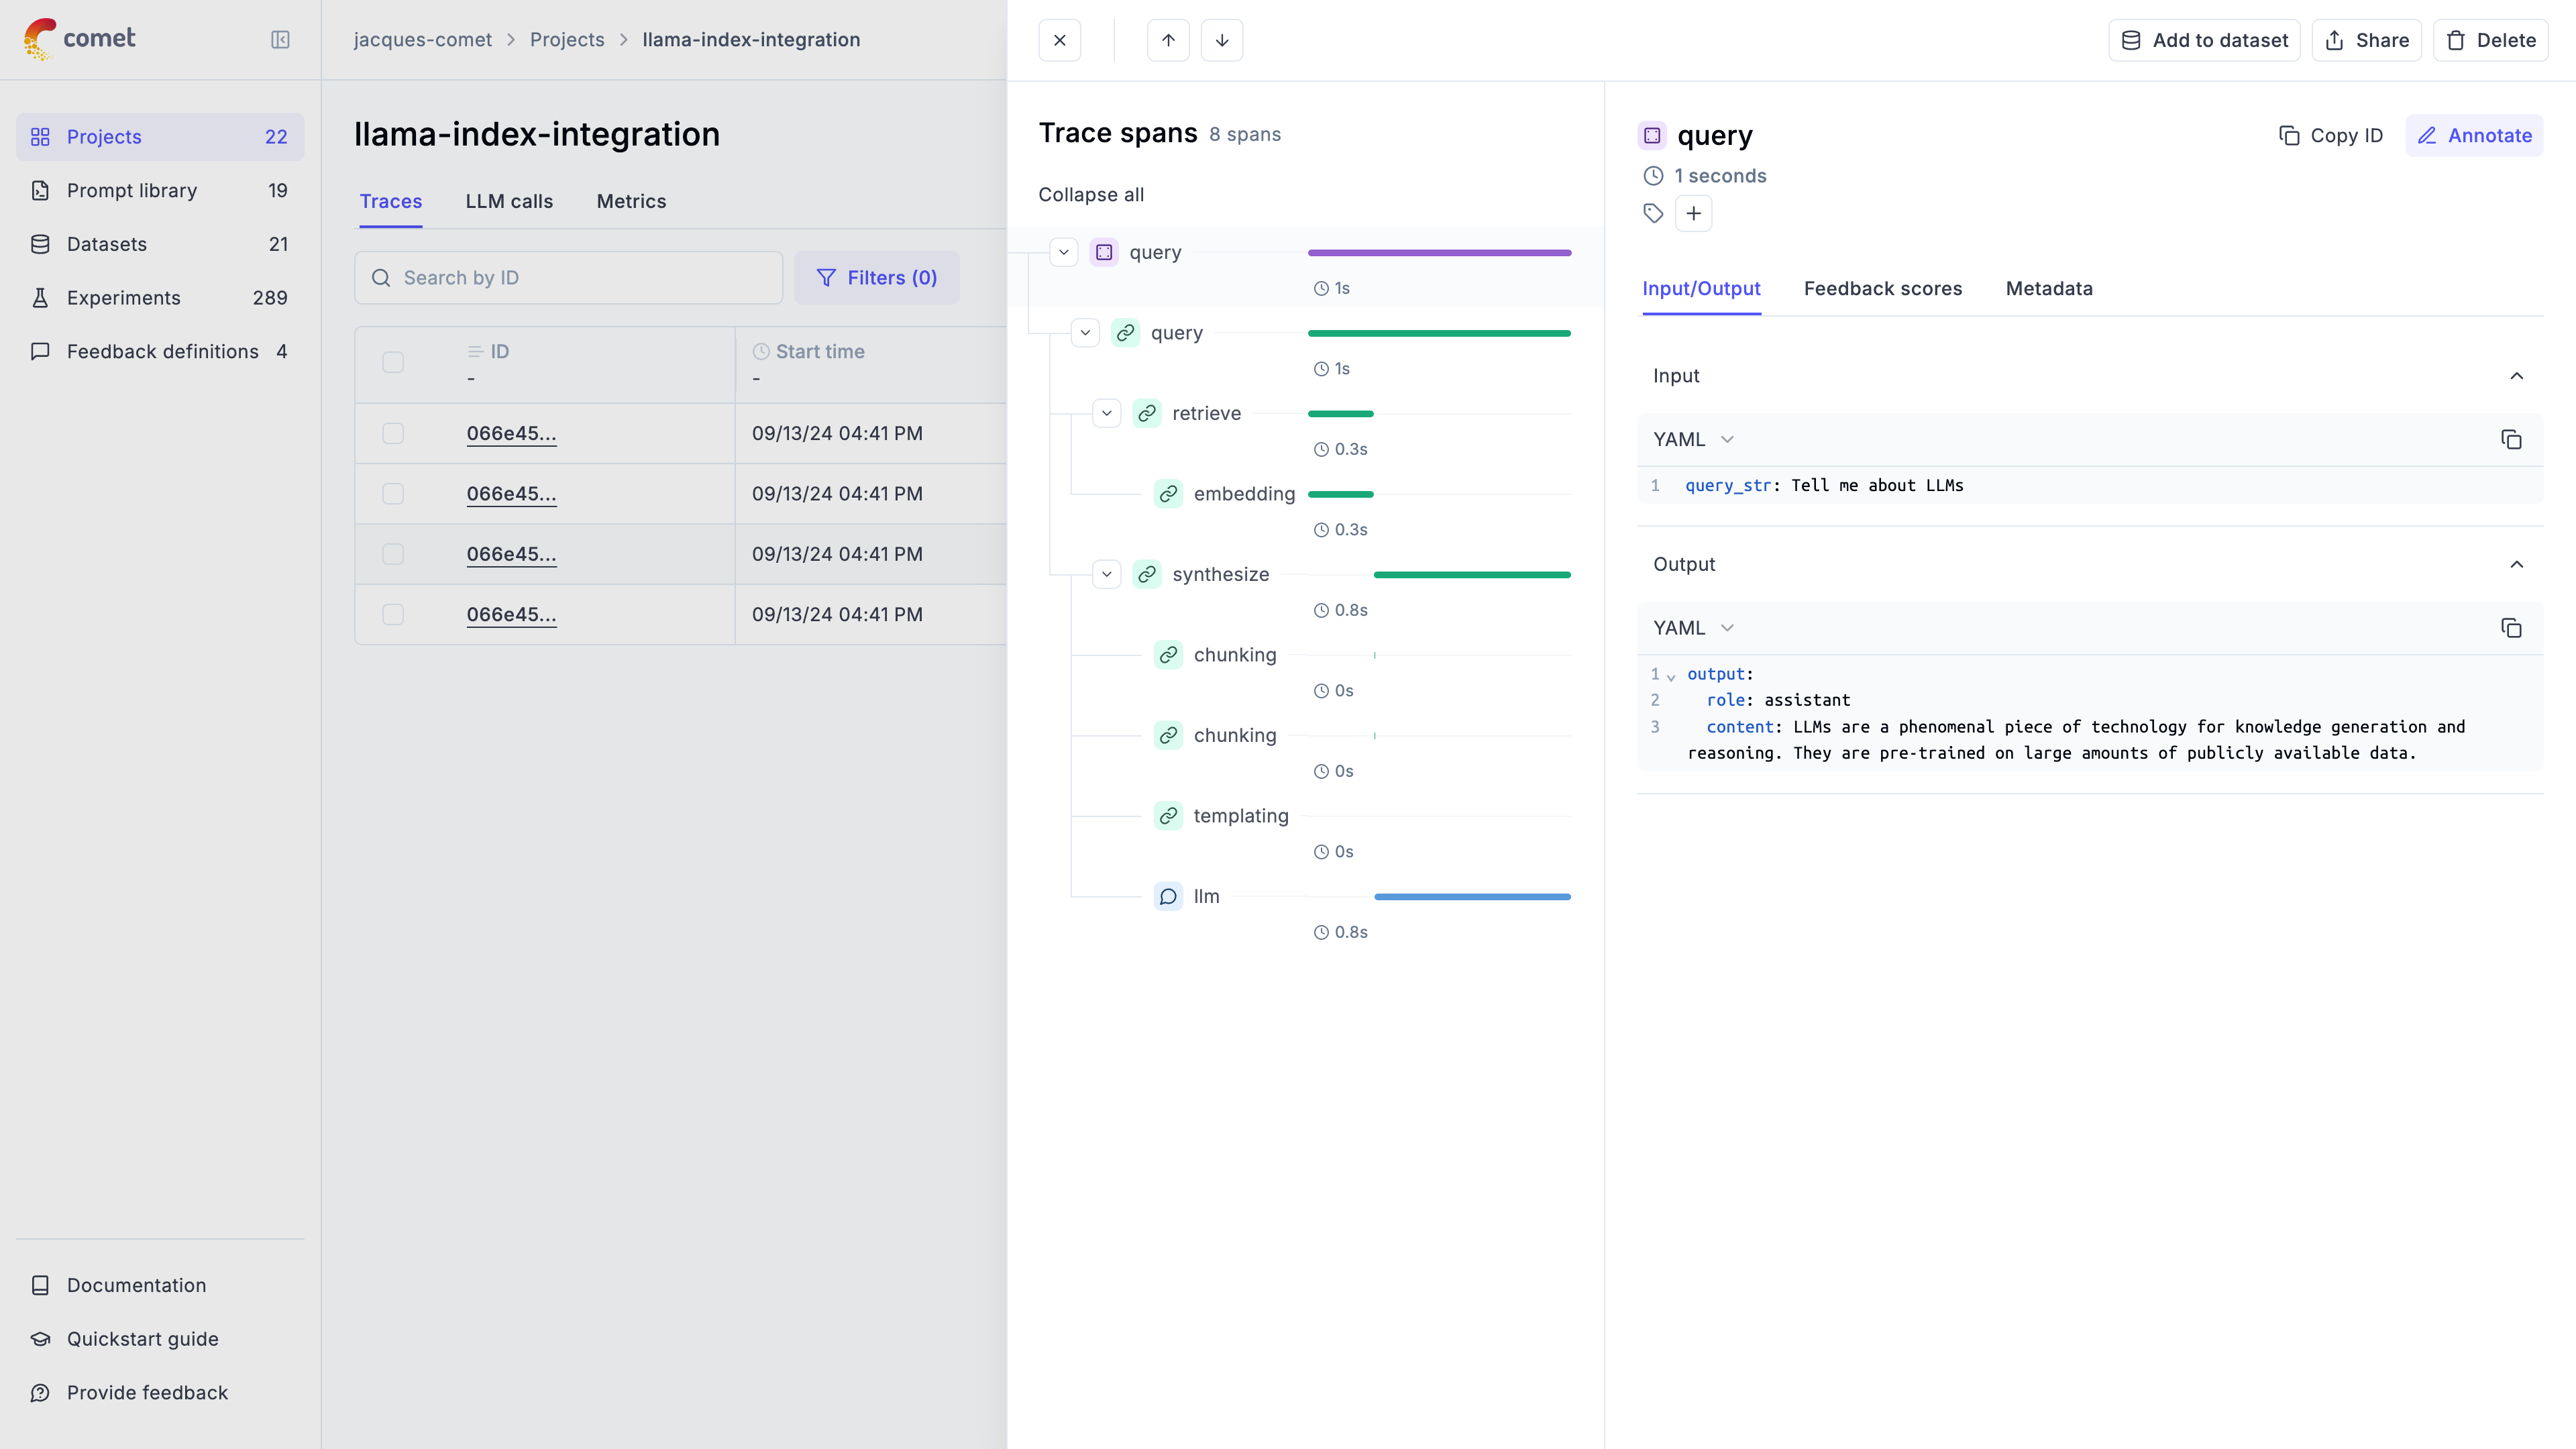2576x1449 pixels.
Task: Select the last trace row checkbox
Action: [393, 614]
